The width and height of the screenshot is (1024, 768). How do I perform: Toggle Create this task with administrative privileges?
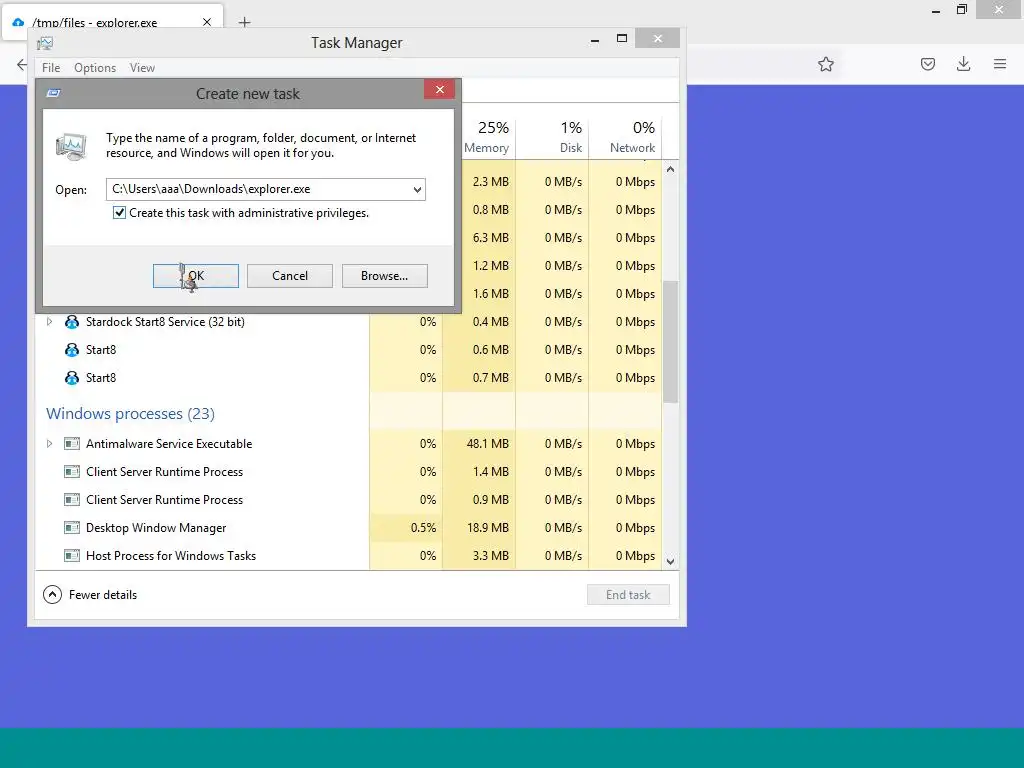point(120,213)
